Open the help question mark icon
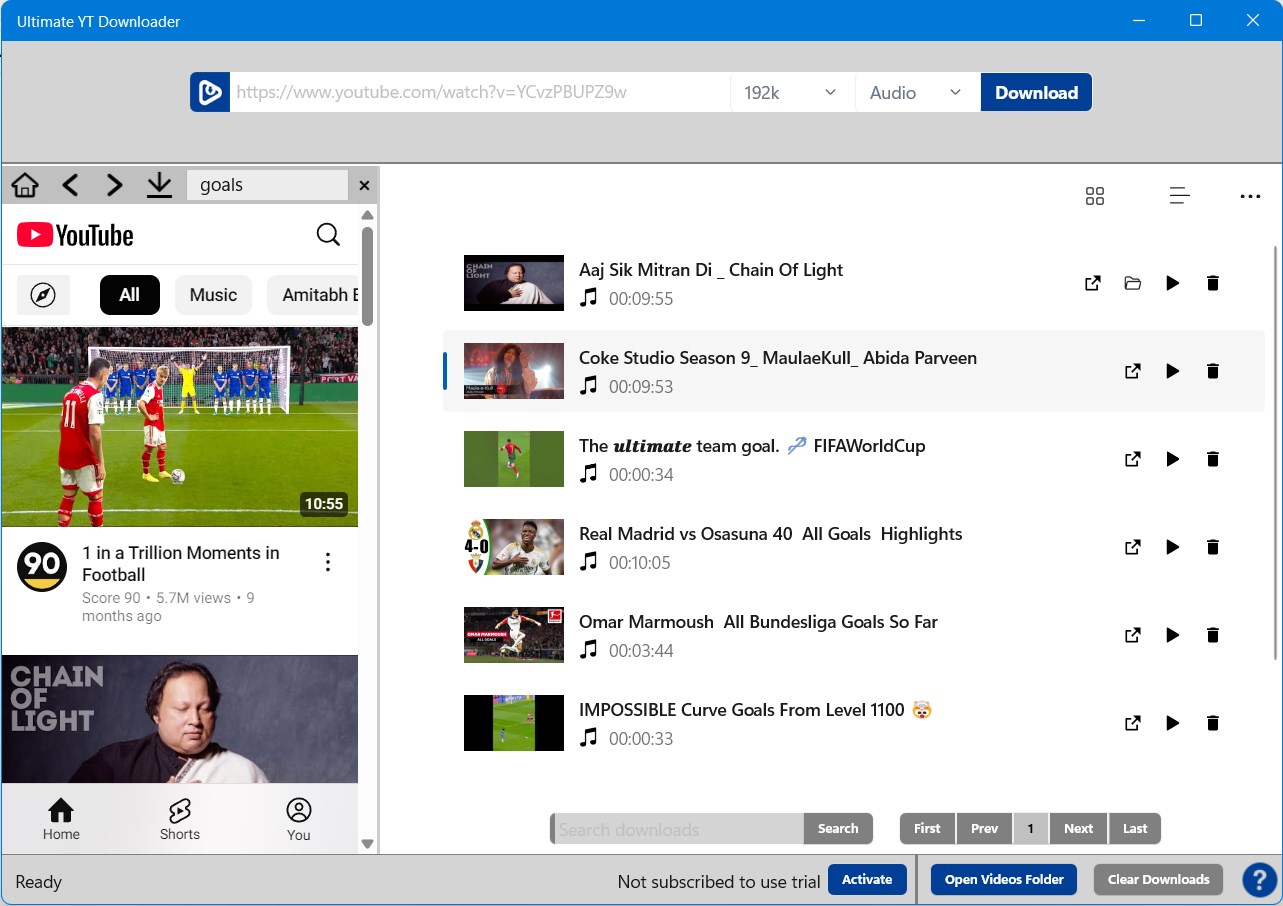The width and height of the screenshot is (1283, 906). (1260, 880)
